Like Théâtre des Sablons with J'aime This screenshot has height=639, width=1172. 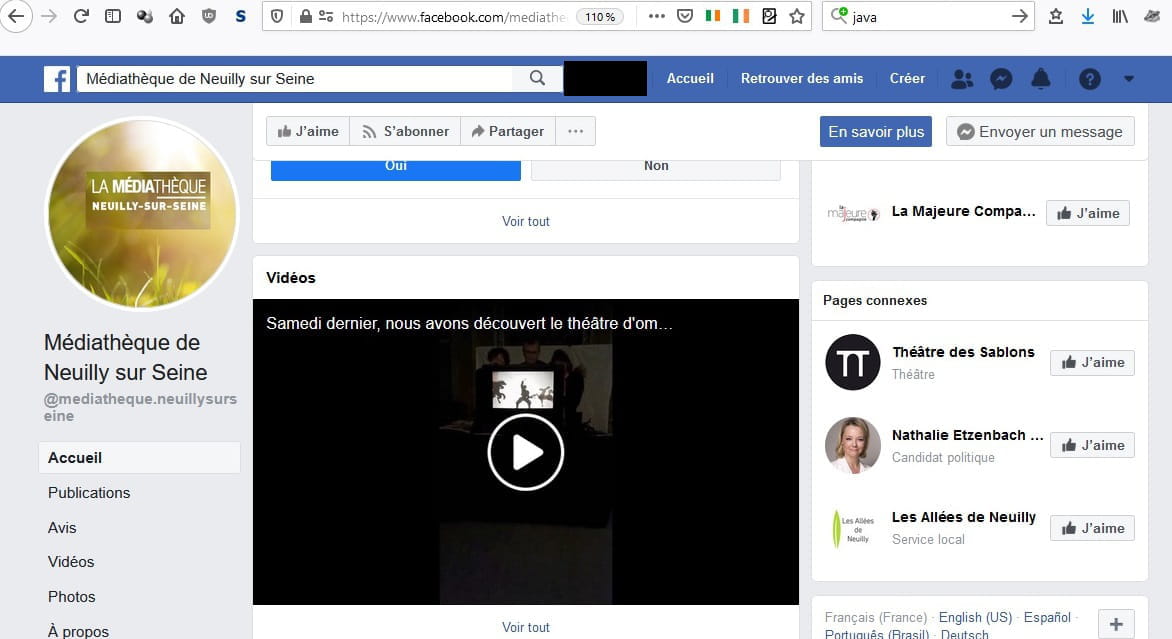(x=1092, y=362)
